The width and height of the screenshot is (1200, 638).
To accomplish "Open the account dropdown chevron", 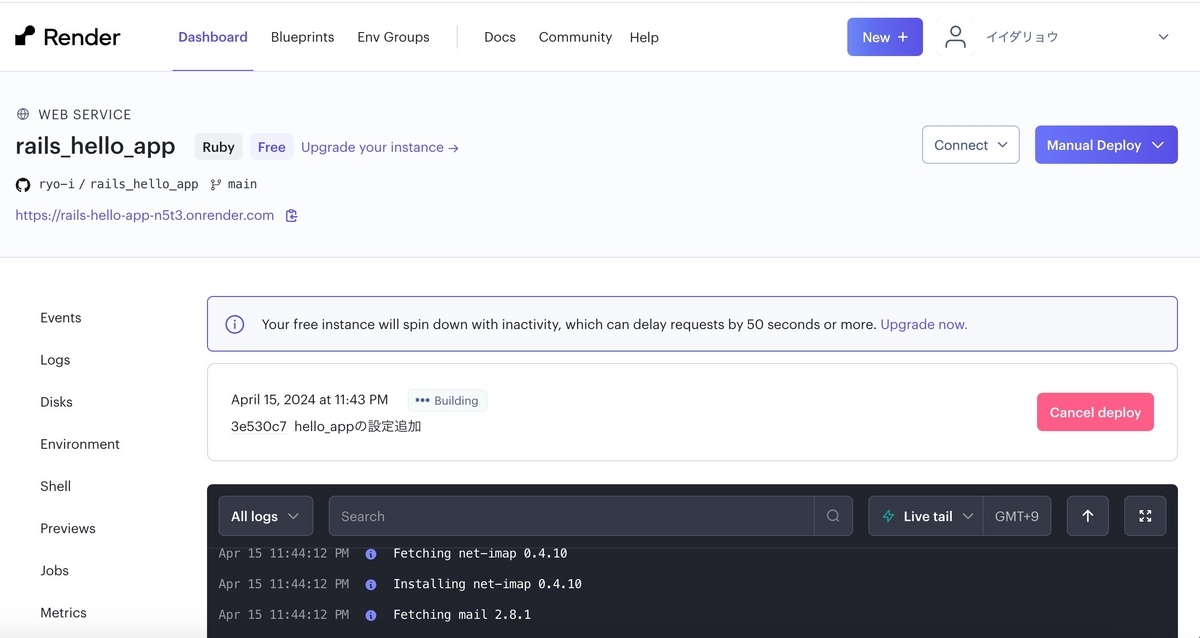I will (1163, 37).
